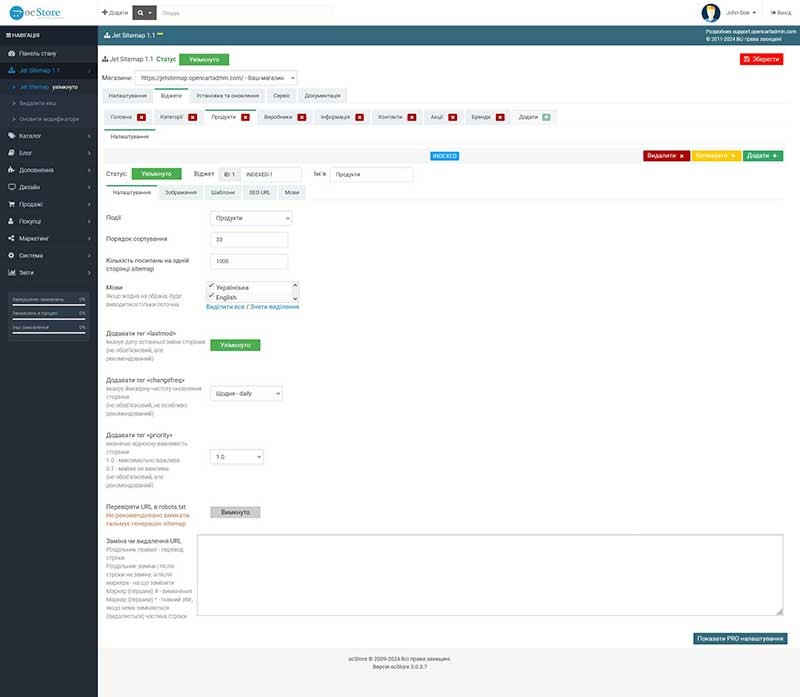Click the Каталог tag icon in sidebar
The height and width of the screenshot is (697, 800).
tap(11, 136)
